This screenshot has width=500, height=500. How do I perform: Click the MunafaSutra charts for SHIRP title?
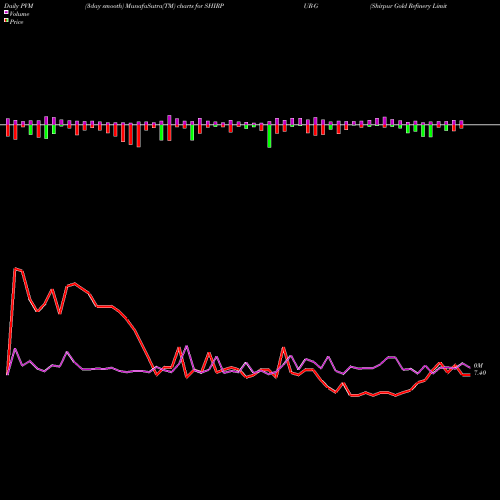pos(154,6)
